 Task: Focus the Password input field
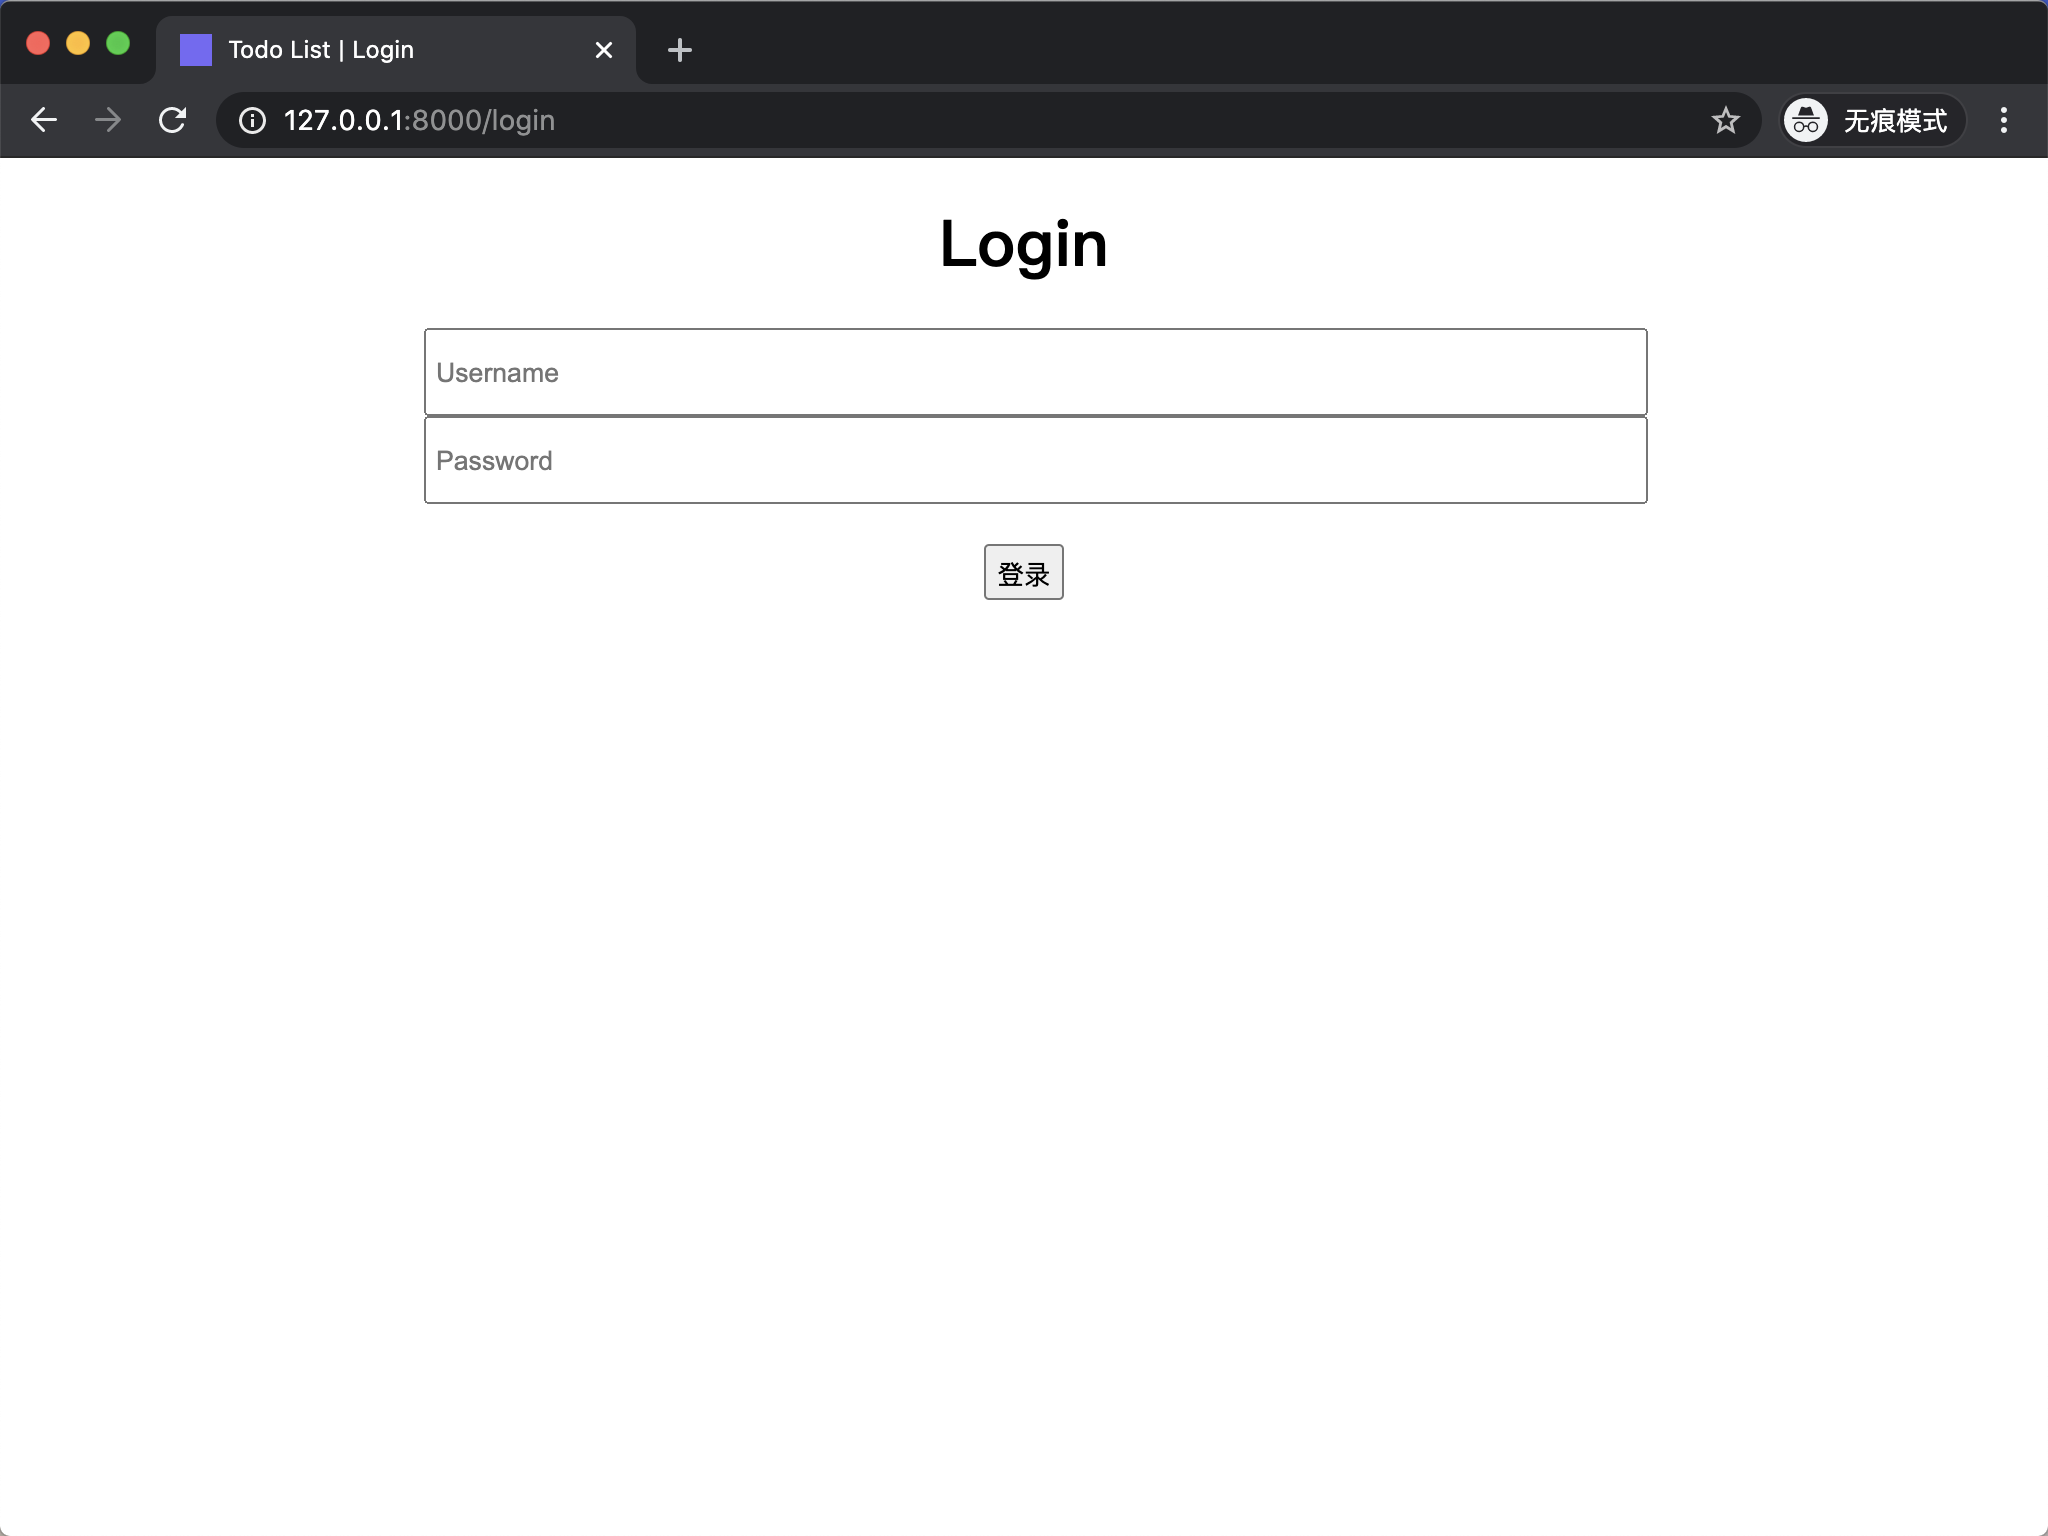(1035, 460)
